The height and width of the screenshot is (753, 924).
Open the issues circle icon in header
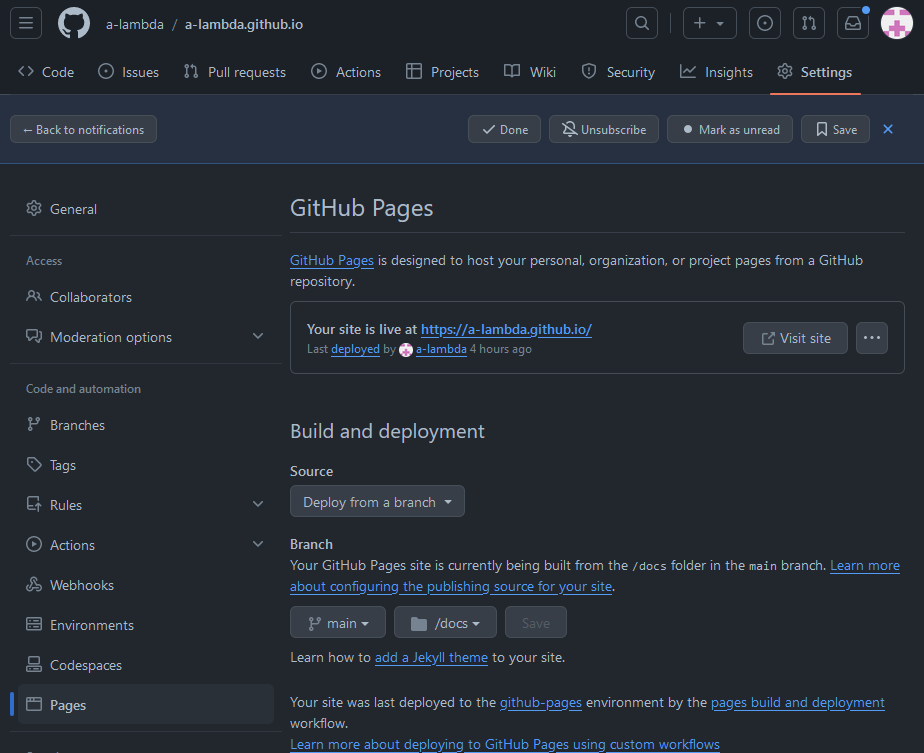click(x=765, y=23)
